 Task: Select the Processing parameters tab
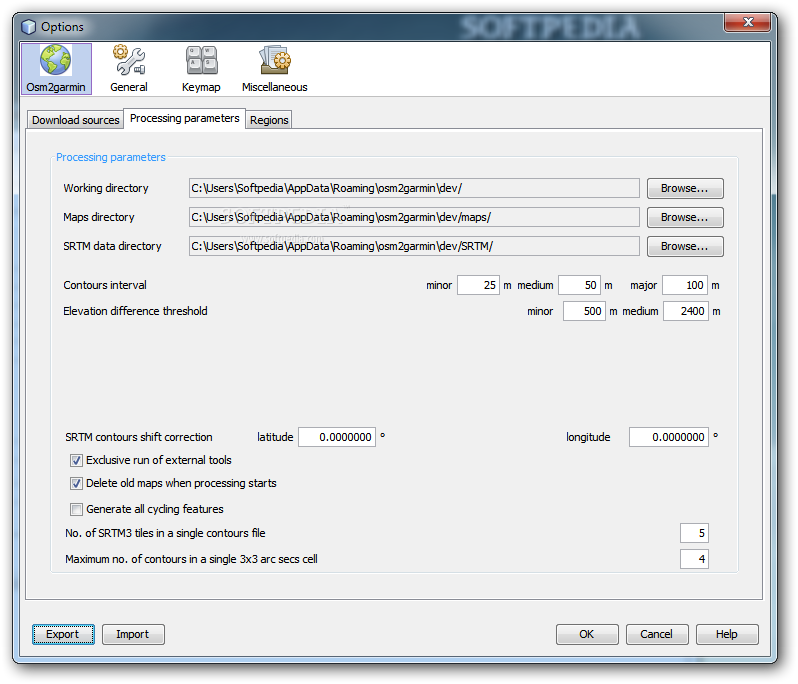(x=184, y=119)
